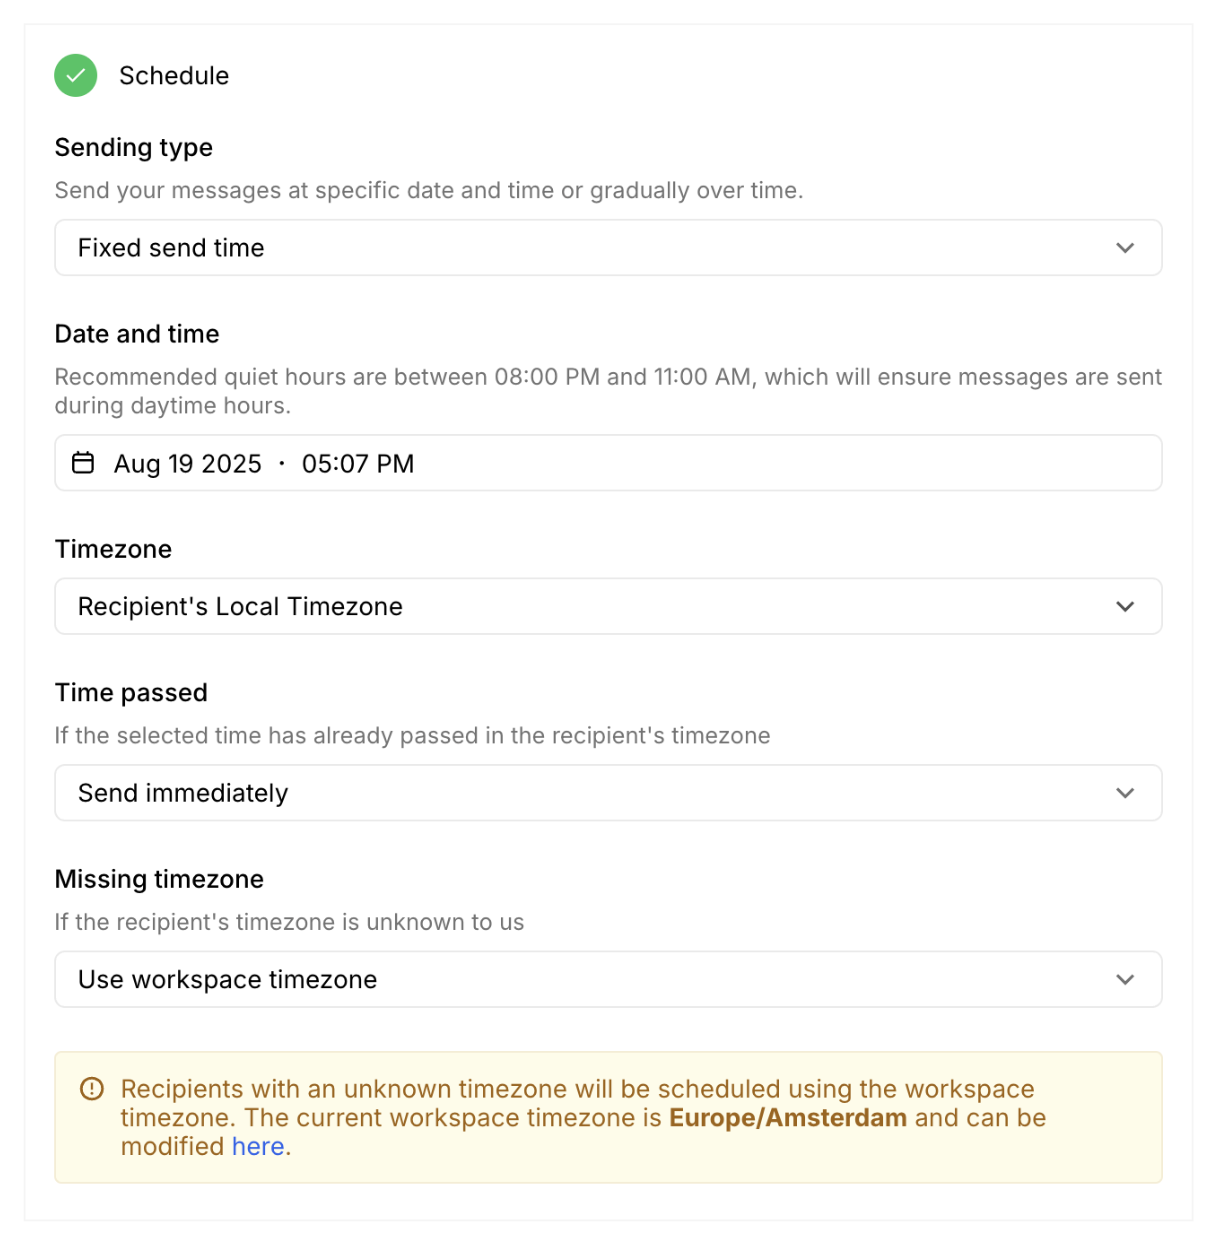Click the Send immediately chevron arrow
The width and height of the screenshot is (1214, 1234).
click(1125, 793)
